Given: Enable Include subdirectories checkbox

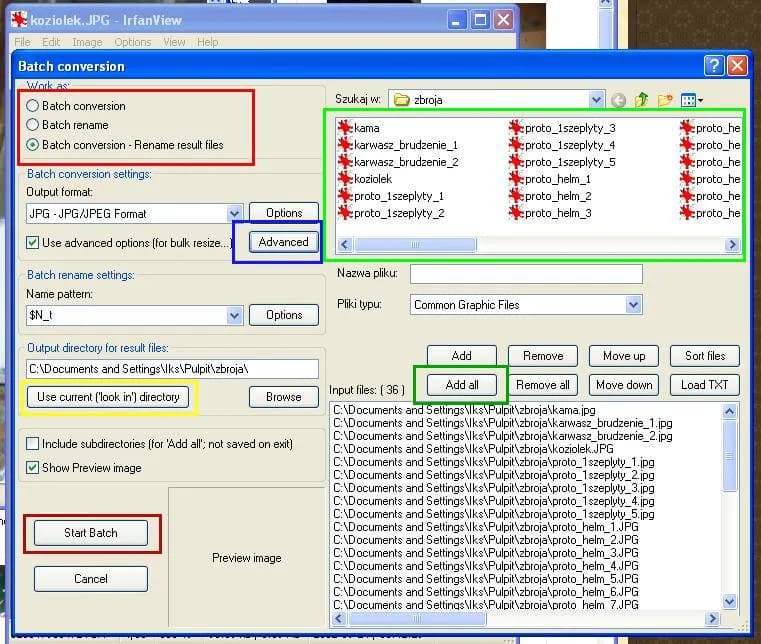Looking at the screenshot, I should (33, 444).
